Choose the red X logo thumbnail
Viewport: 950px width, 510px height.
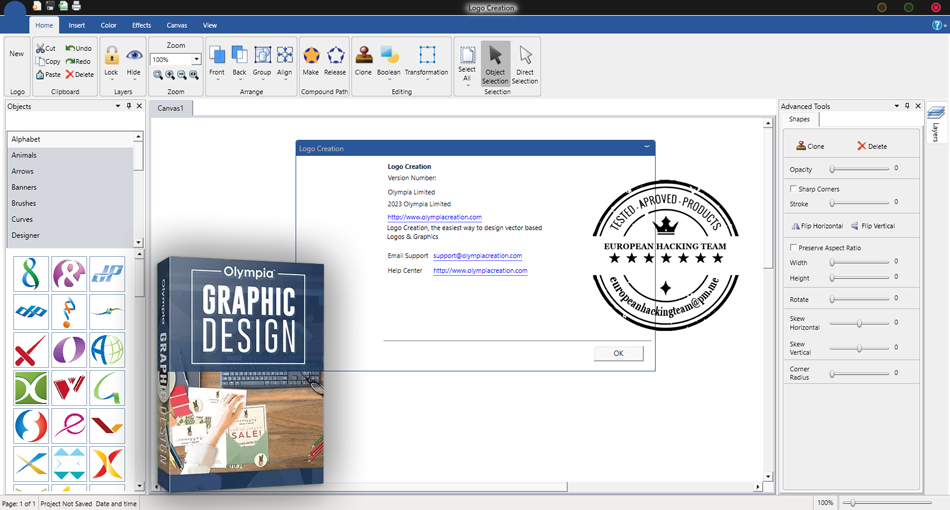[x=30, y=350]
